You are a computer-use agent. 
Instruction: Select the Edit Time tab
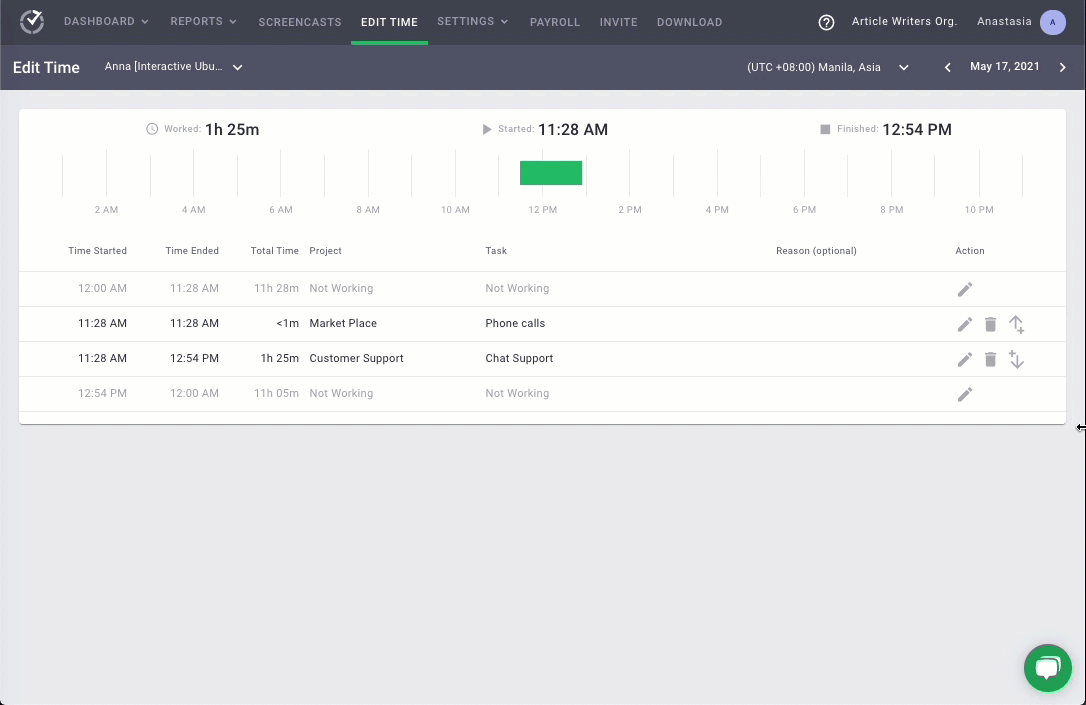click(x=389, y=22)
